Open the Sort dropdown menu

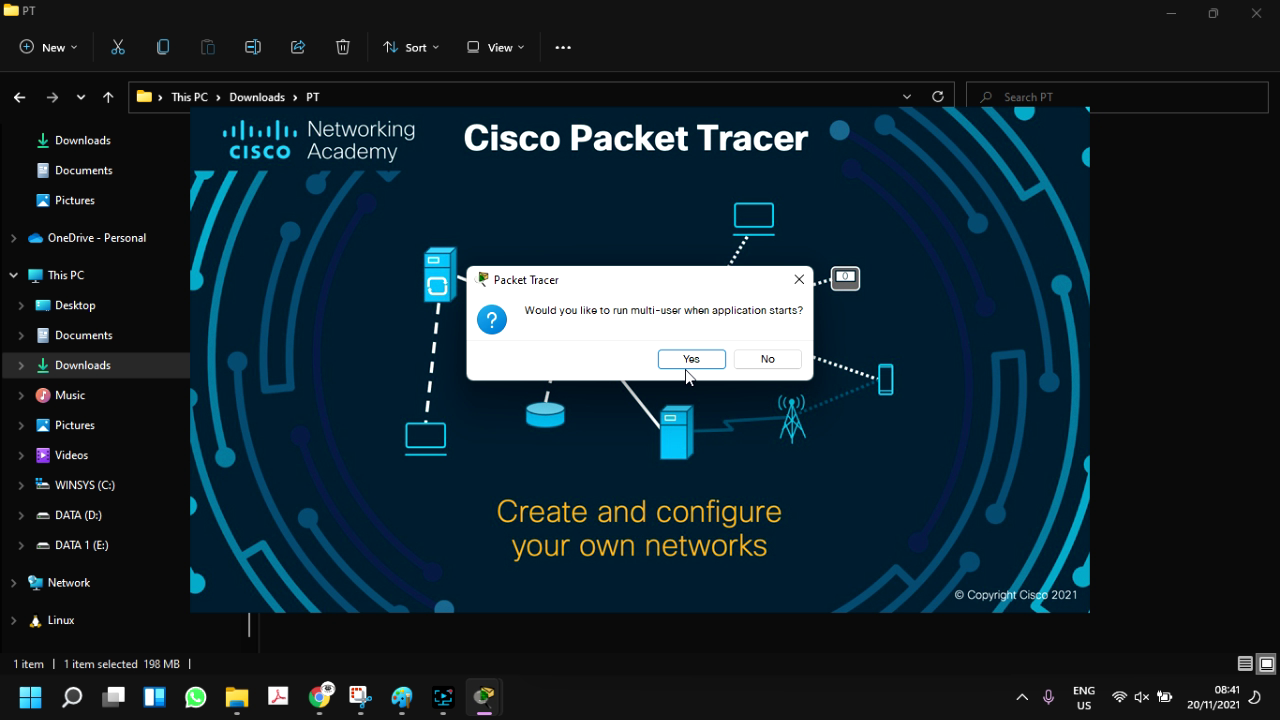[411, 47]
